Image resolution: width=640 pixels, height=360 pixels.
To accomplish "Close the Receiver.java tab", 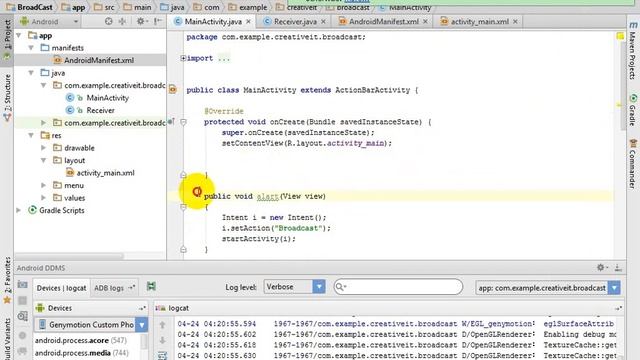I will point(324,22).
